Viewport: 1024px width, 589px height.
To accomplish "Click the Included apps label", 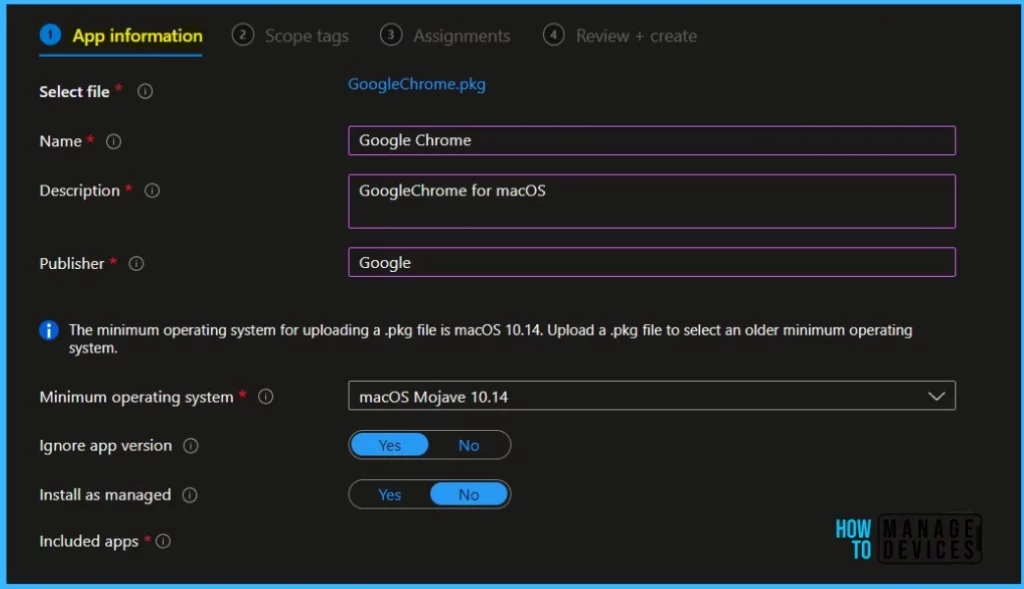I will (89, 541).
